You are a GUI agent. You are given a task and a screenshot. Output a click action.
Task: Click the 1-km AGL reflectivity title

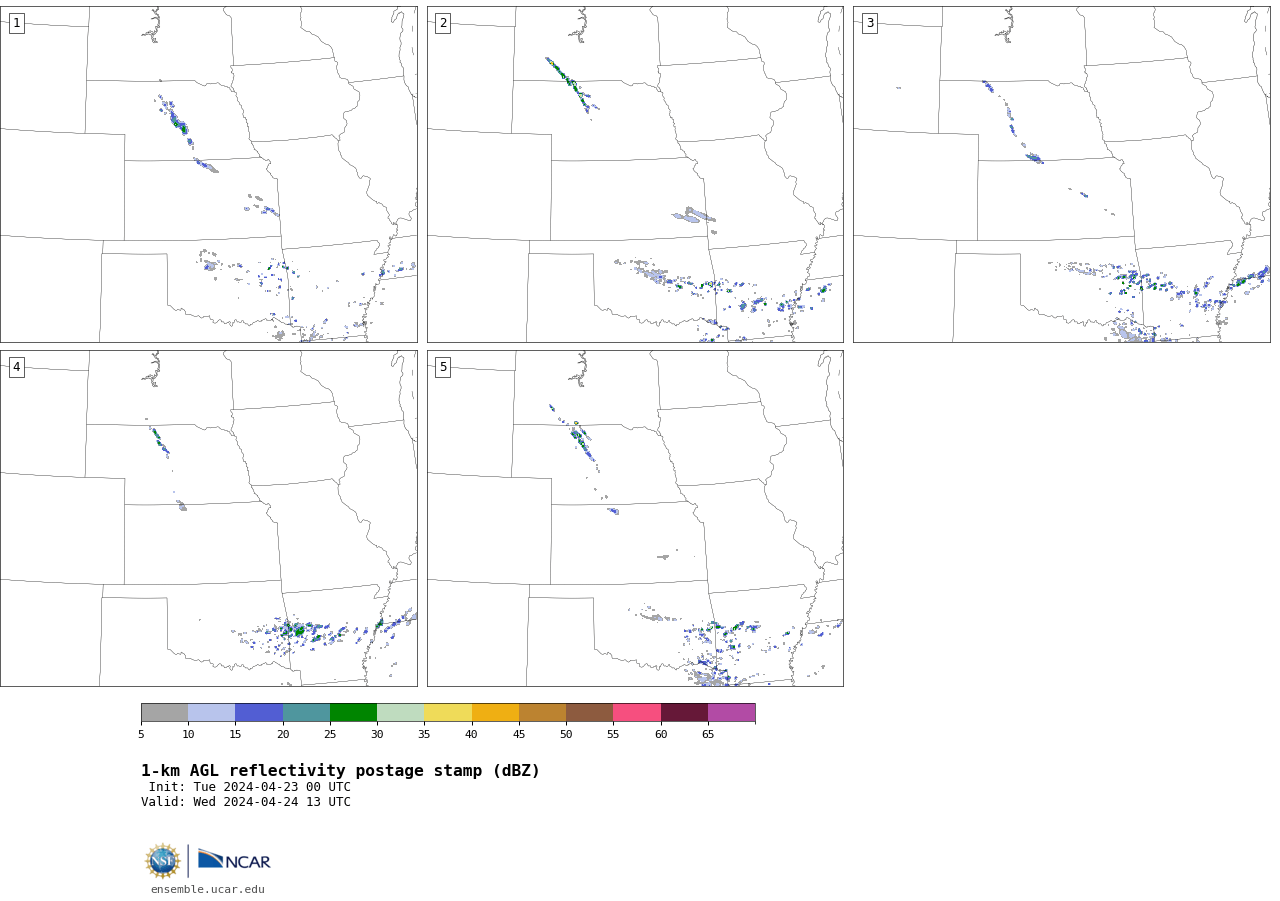click(x=340, y=771)
